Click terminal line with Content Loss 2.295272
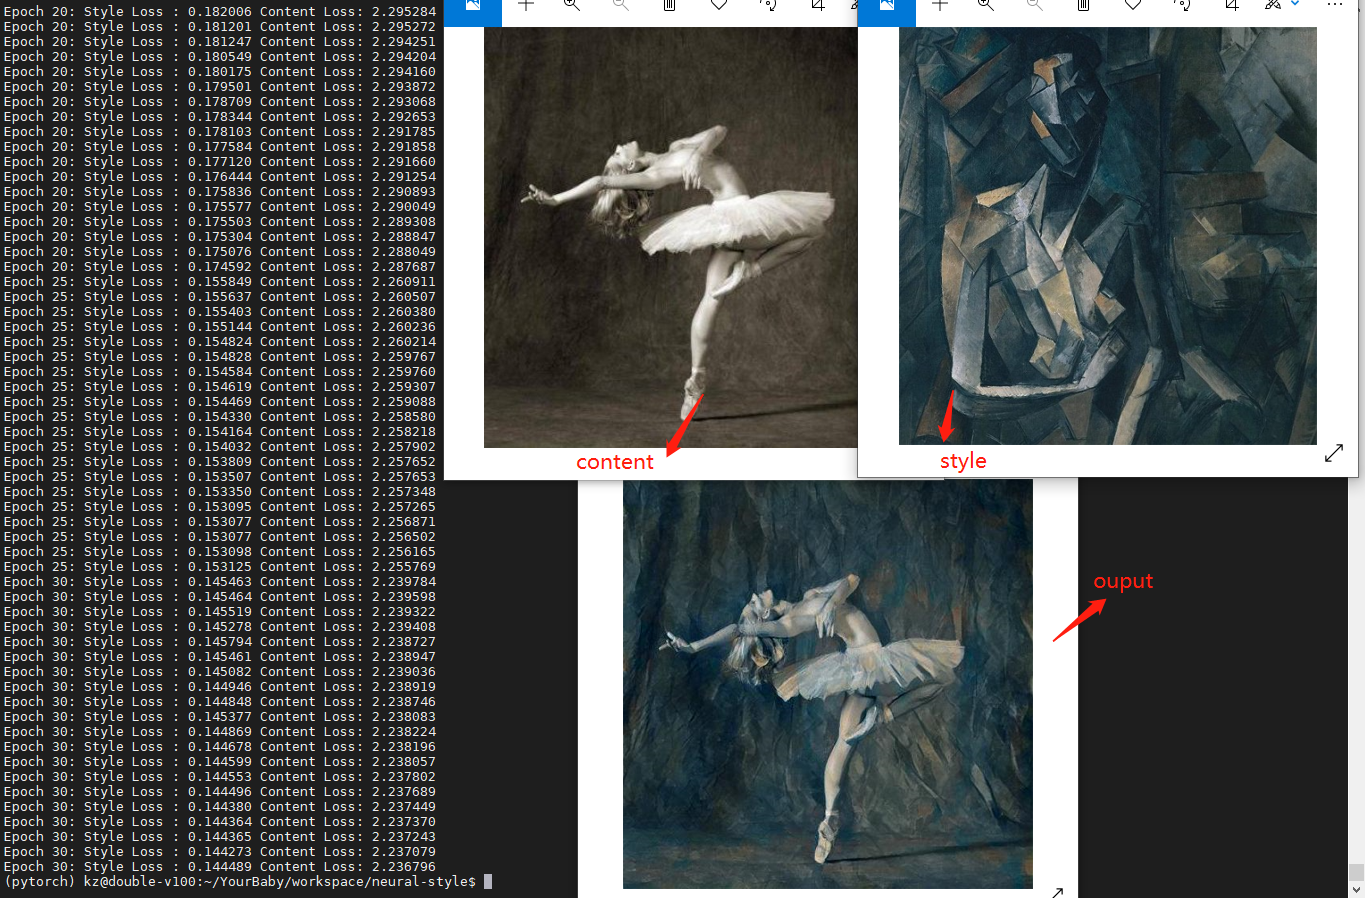Viewport: 1365px width, 898px height. point(220,27)
